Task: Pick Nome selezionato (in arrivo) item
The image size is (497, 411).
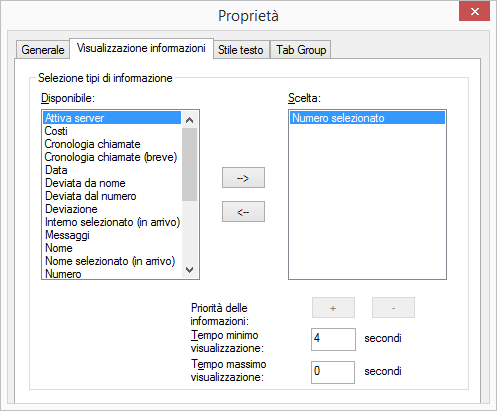Action: (x=112, y=261)
